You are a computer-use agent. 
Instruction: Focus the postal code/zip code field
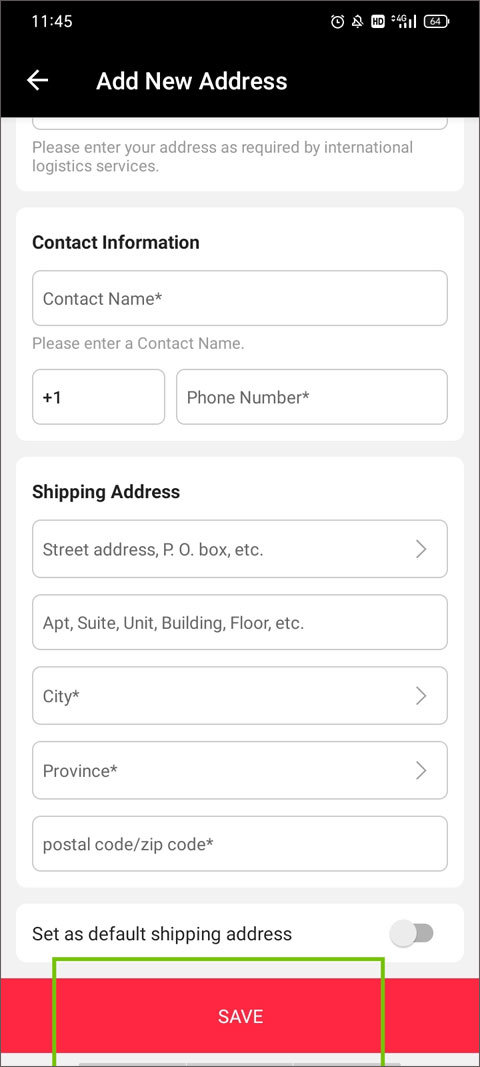(x=240, y=844)
